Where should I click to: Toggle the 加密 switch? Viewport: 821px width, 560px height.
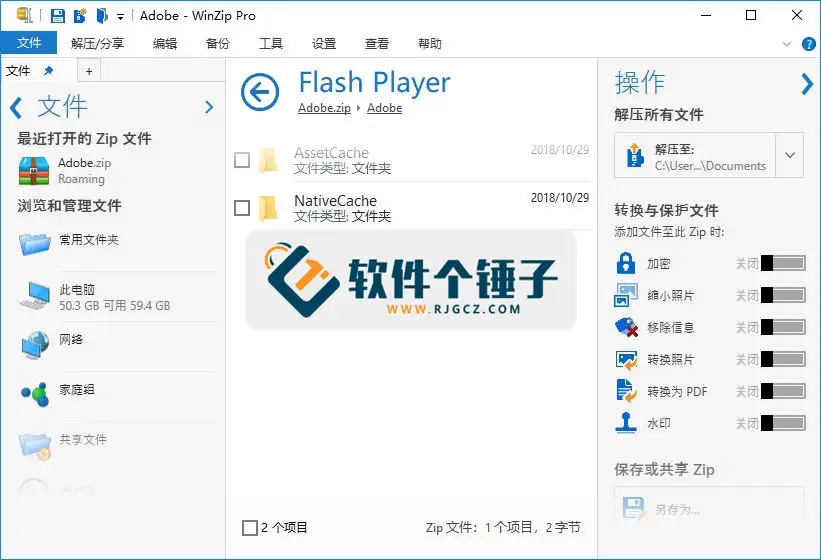(783, 263)
